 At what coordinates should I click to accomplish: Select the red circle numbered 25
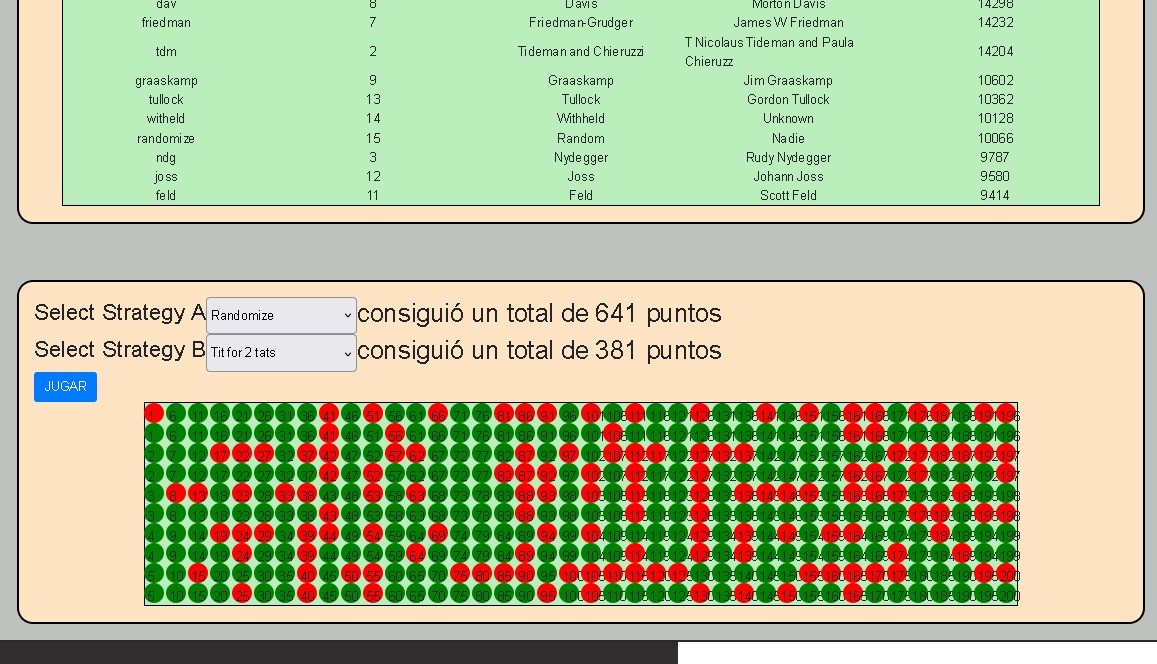[x=241, y=594]
